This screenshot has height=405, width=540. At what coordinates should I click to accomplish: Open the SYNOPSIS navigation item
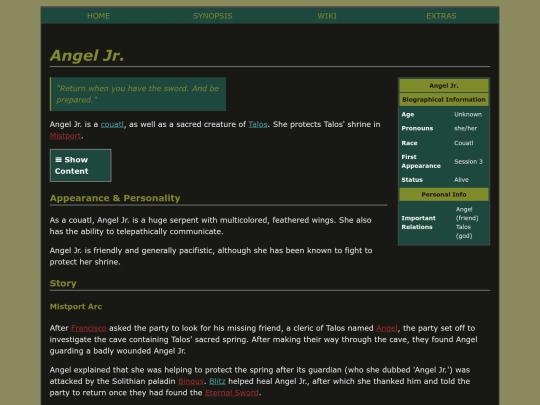(212, 16)
